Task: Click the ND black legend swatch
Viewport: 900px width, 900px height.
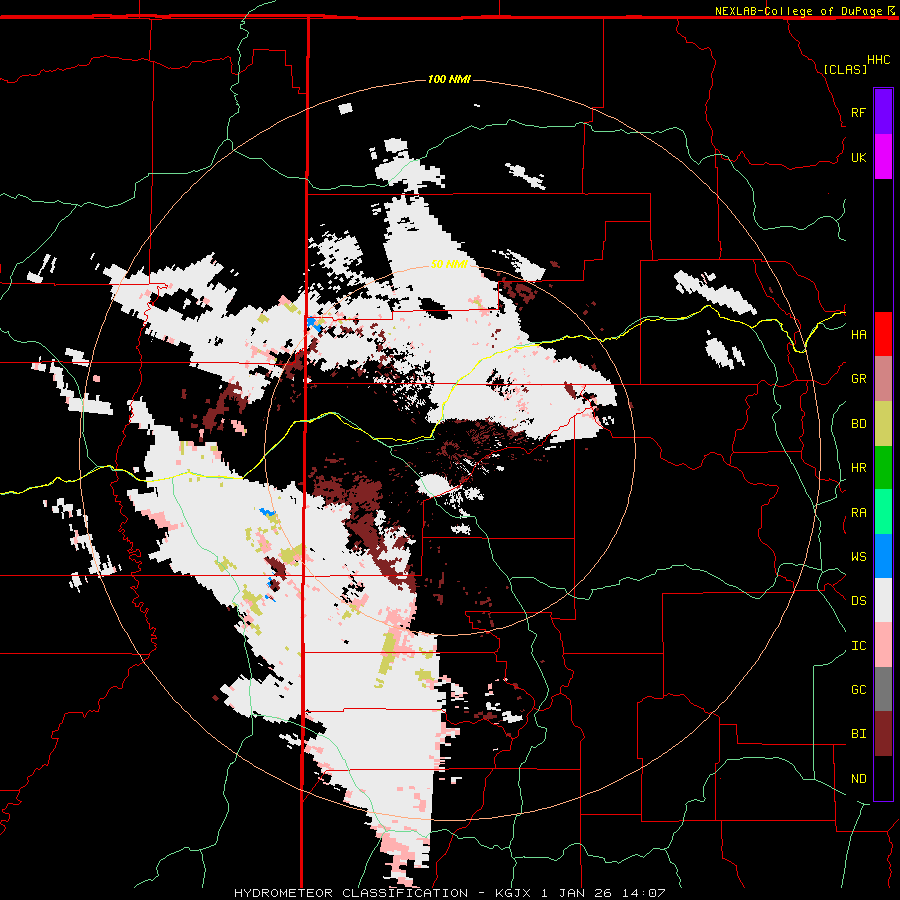Action: click(x=883, y=778)
